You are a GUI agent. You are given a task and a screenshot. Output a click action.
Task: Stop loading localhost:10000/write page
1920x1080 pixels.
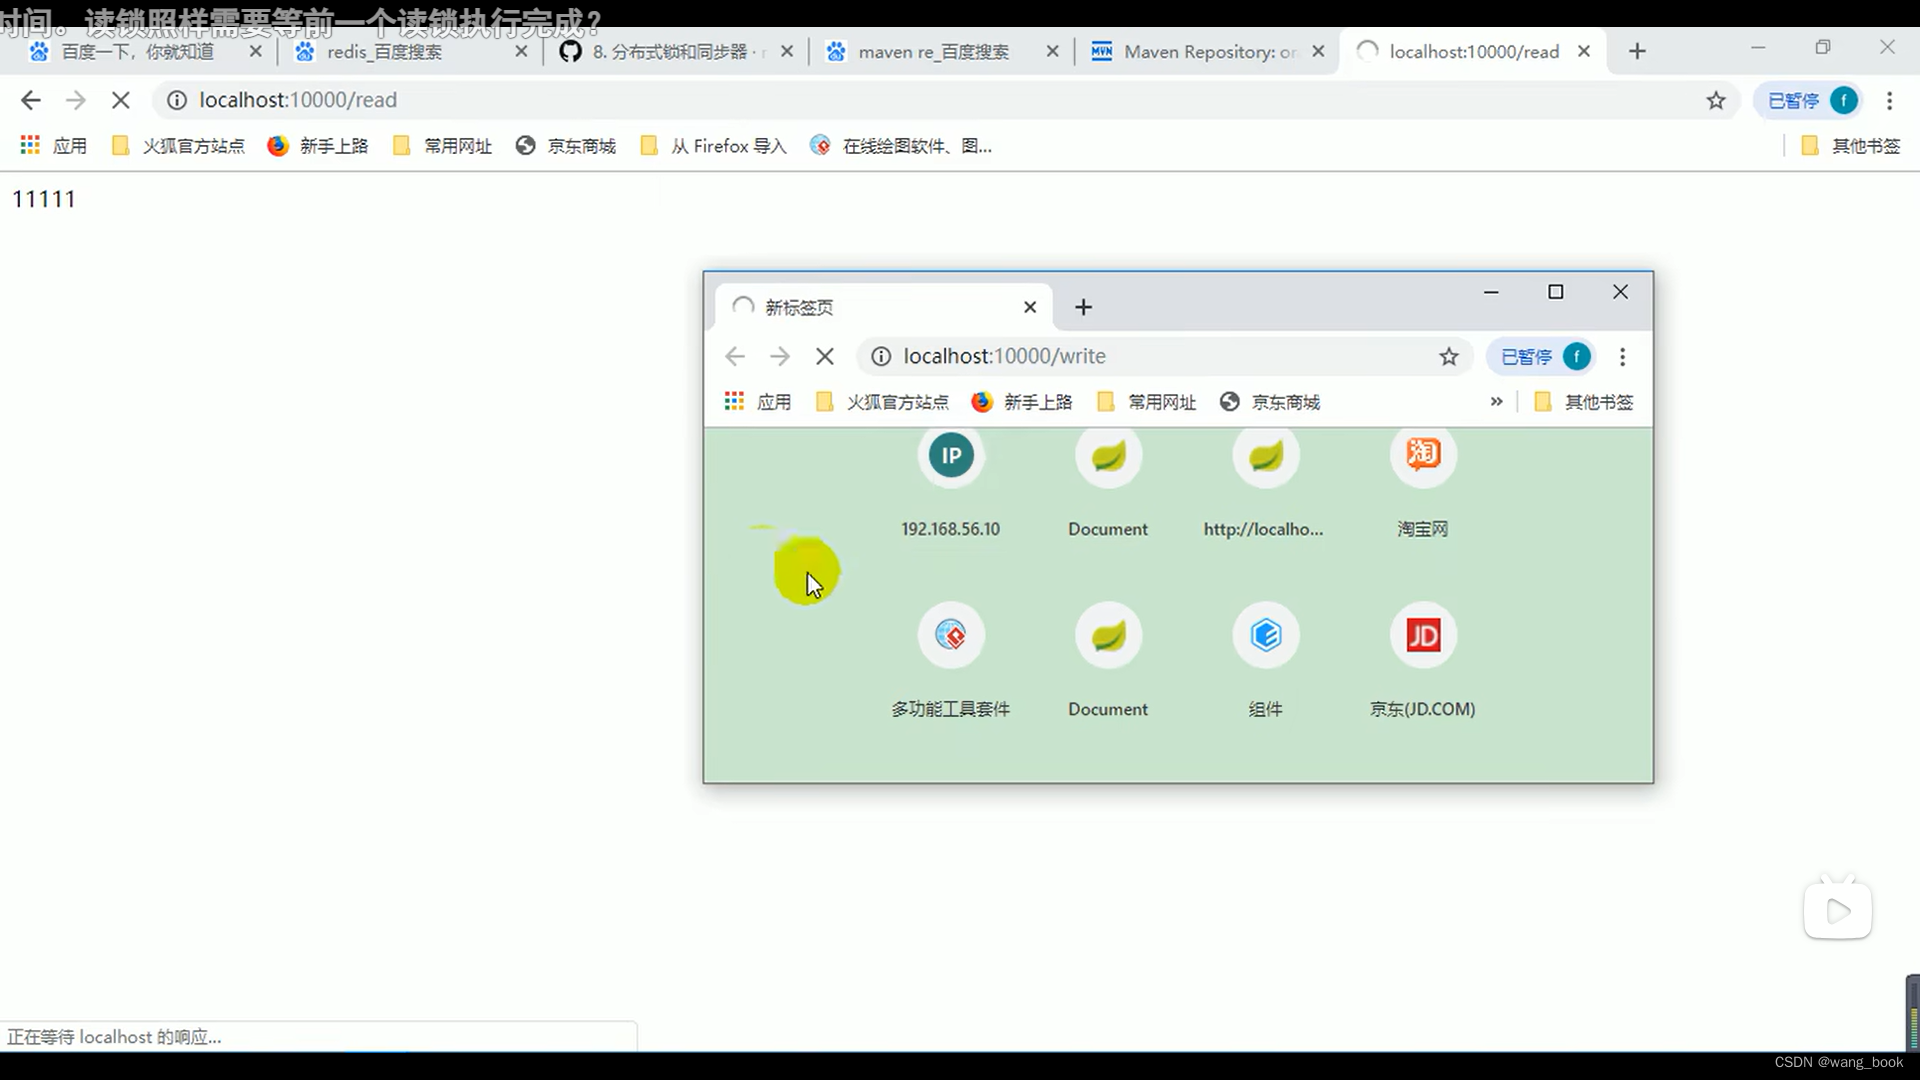point(825,356)
